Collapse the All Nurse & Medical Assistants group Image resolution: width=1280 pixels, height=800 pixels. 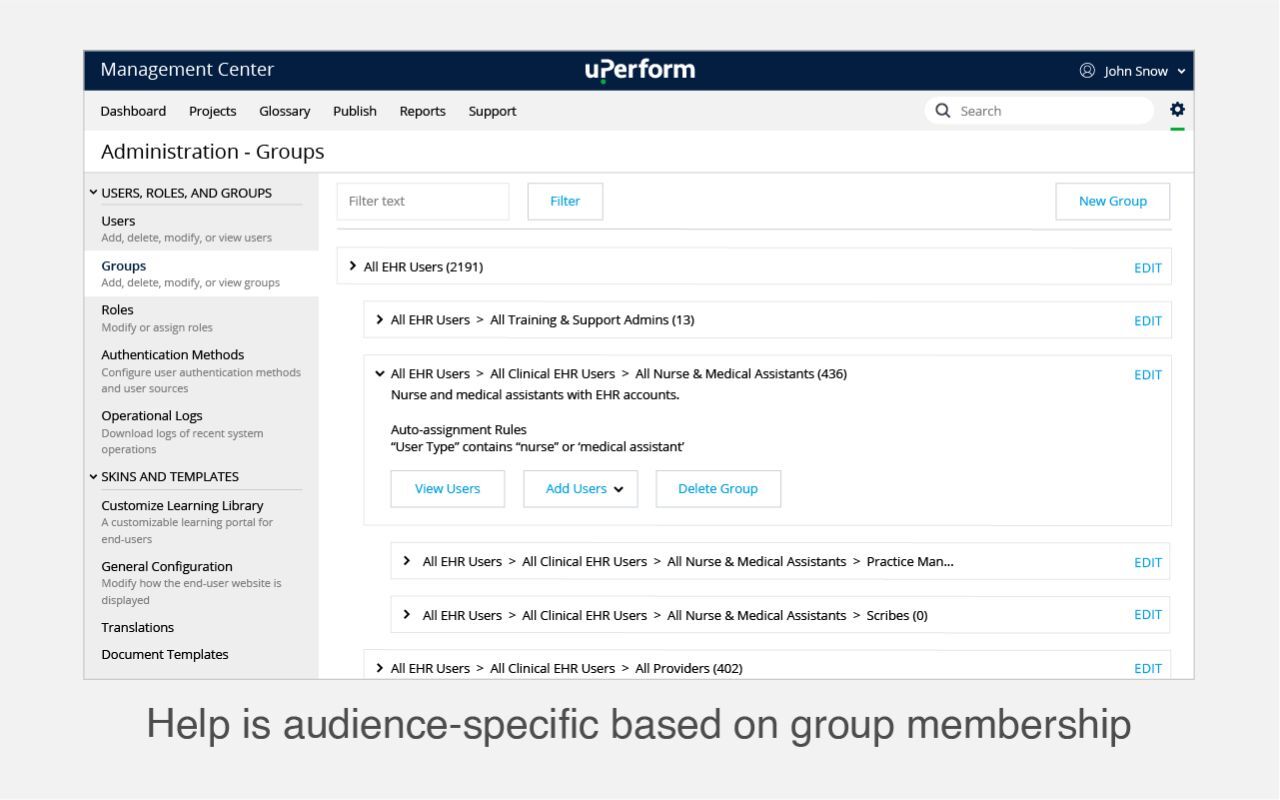coord(379,373)
